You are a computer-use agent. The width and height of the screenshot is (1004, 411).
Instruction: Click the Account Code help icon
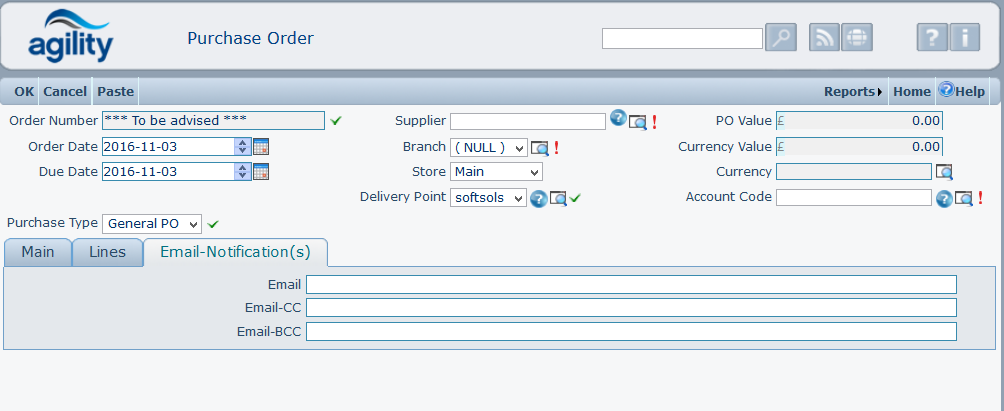point(943,198)
